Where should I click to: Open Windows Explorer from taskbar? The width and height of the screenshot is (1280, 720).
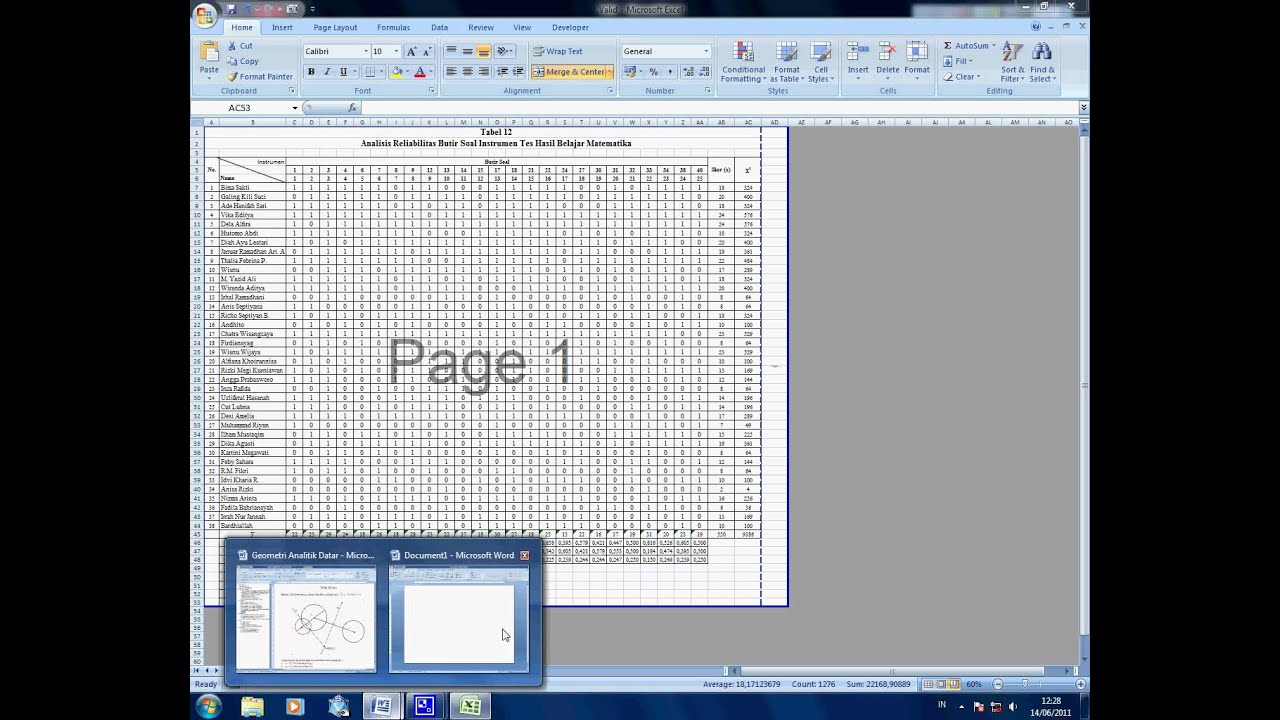(x=252, y=706)
